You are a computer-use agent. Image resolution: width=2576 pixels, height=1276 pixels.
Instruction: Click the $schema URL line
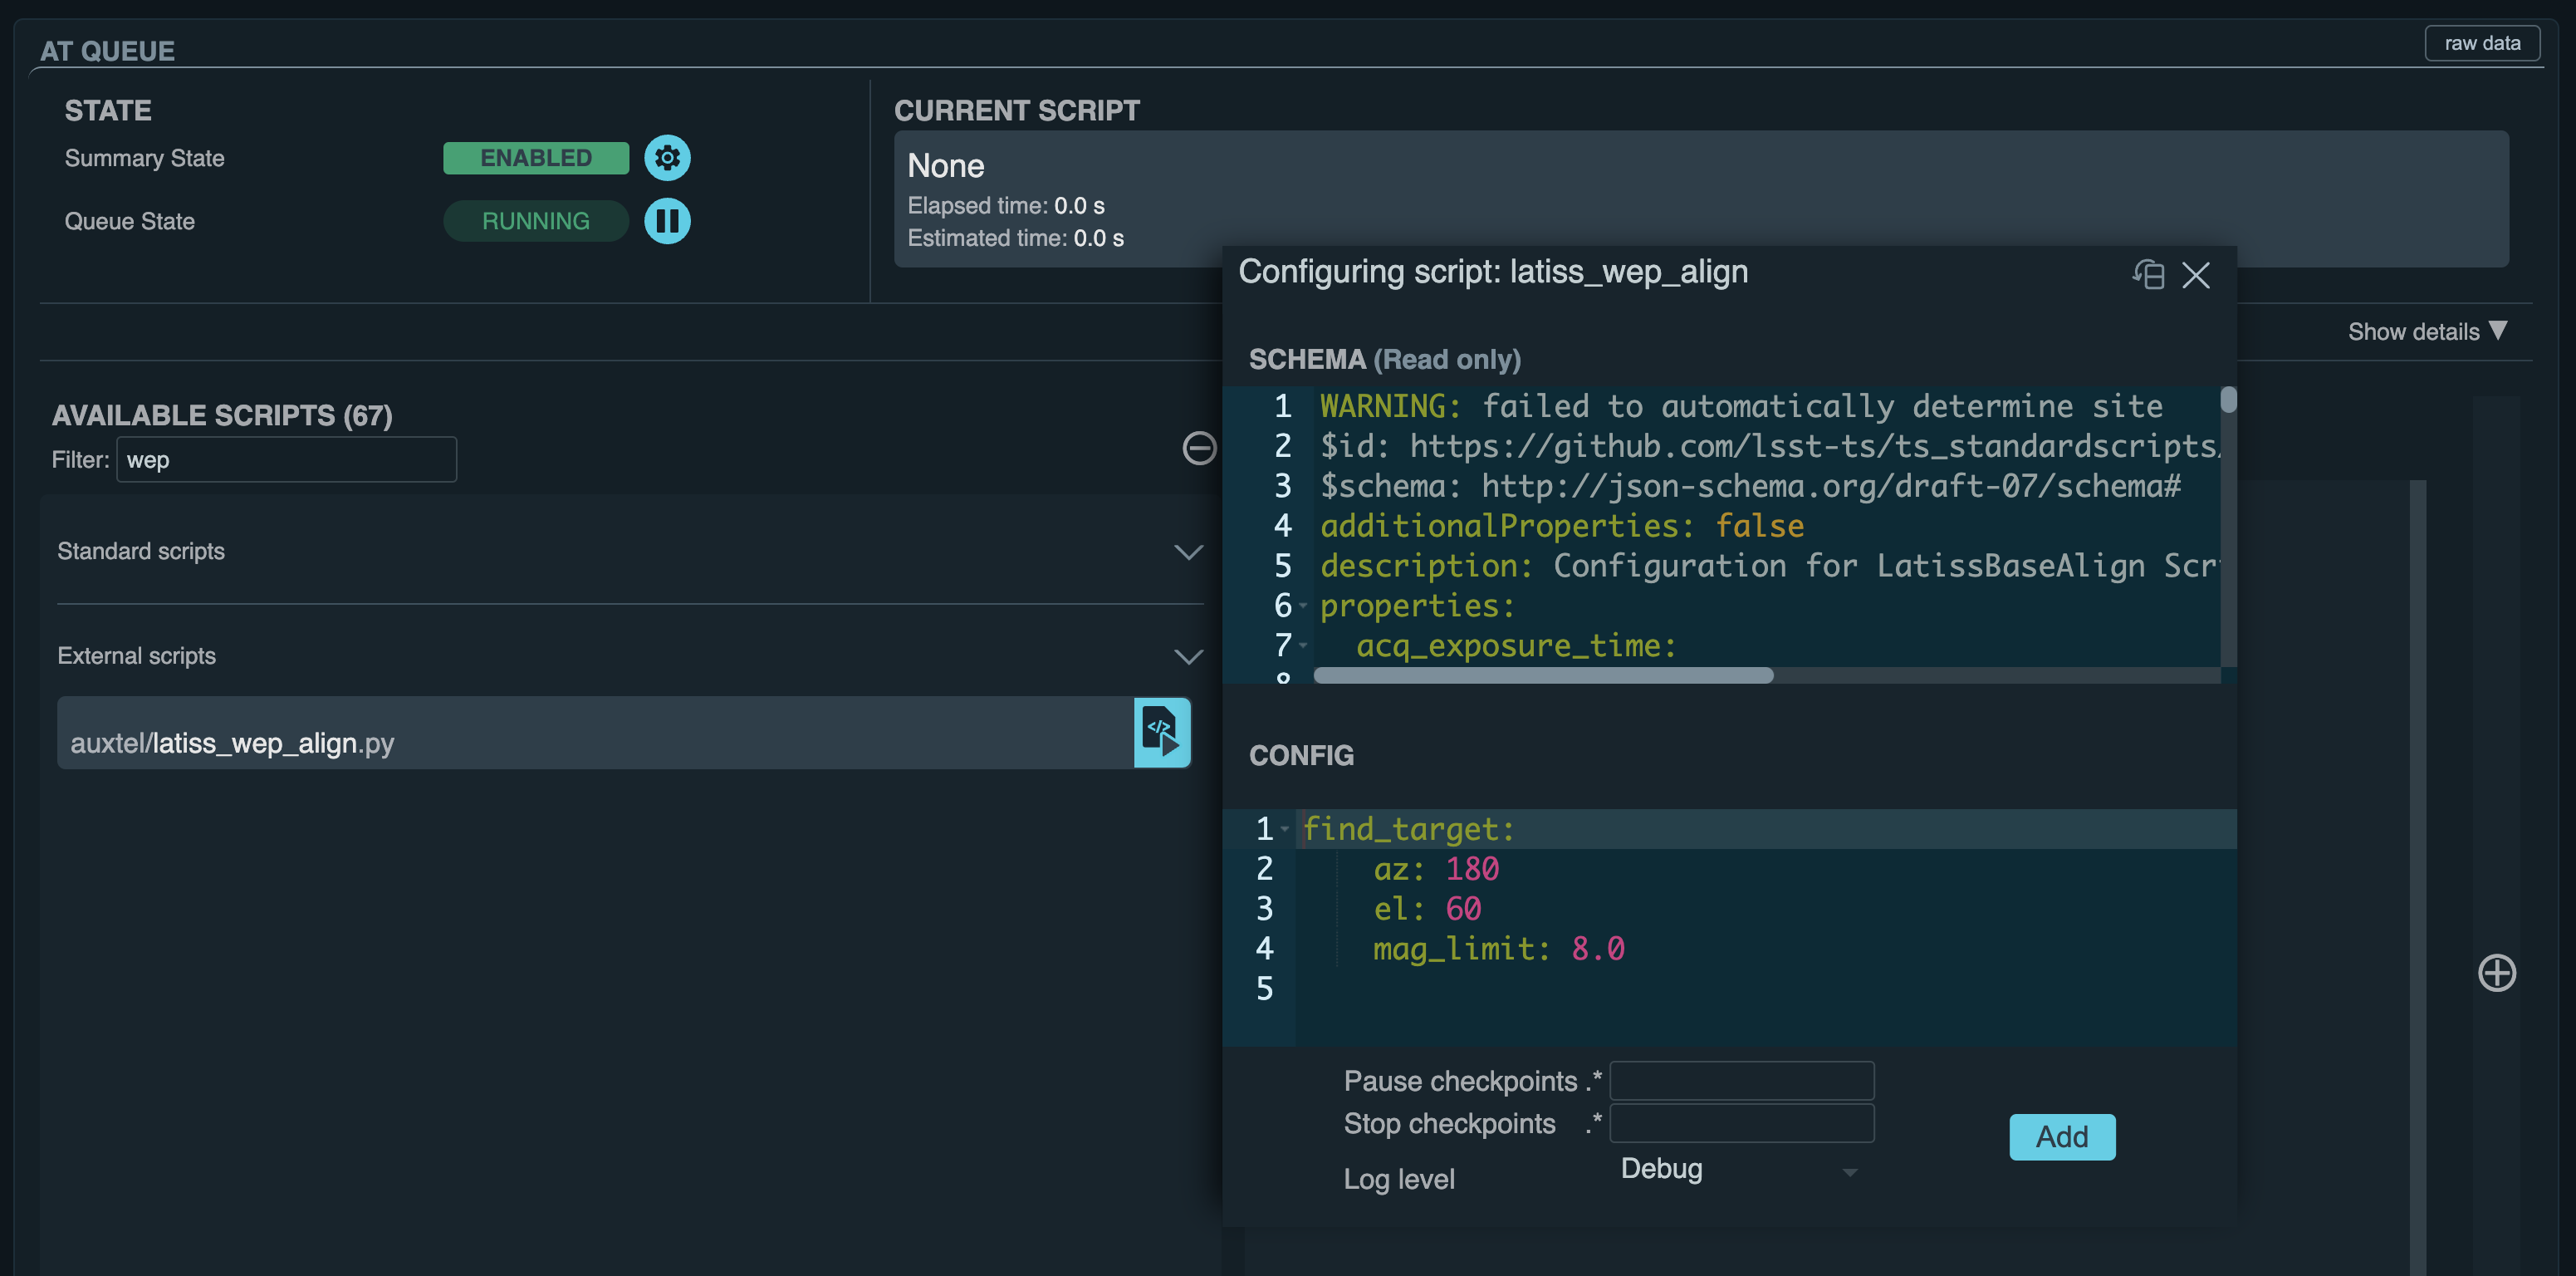(x=1750, y=486)
